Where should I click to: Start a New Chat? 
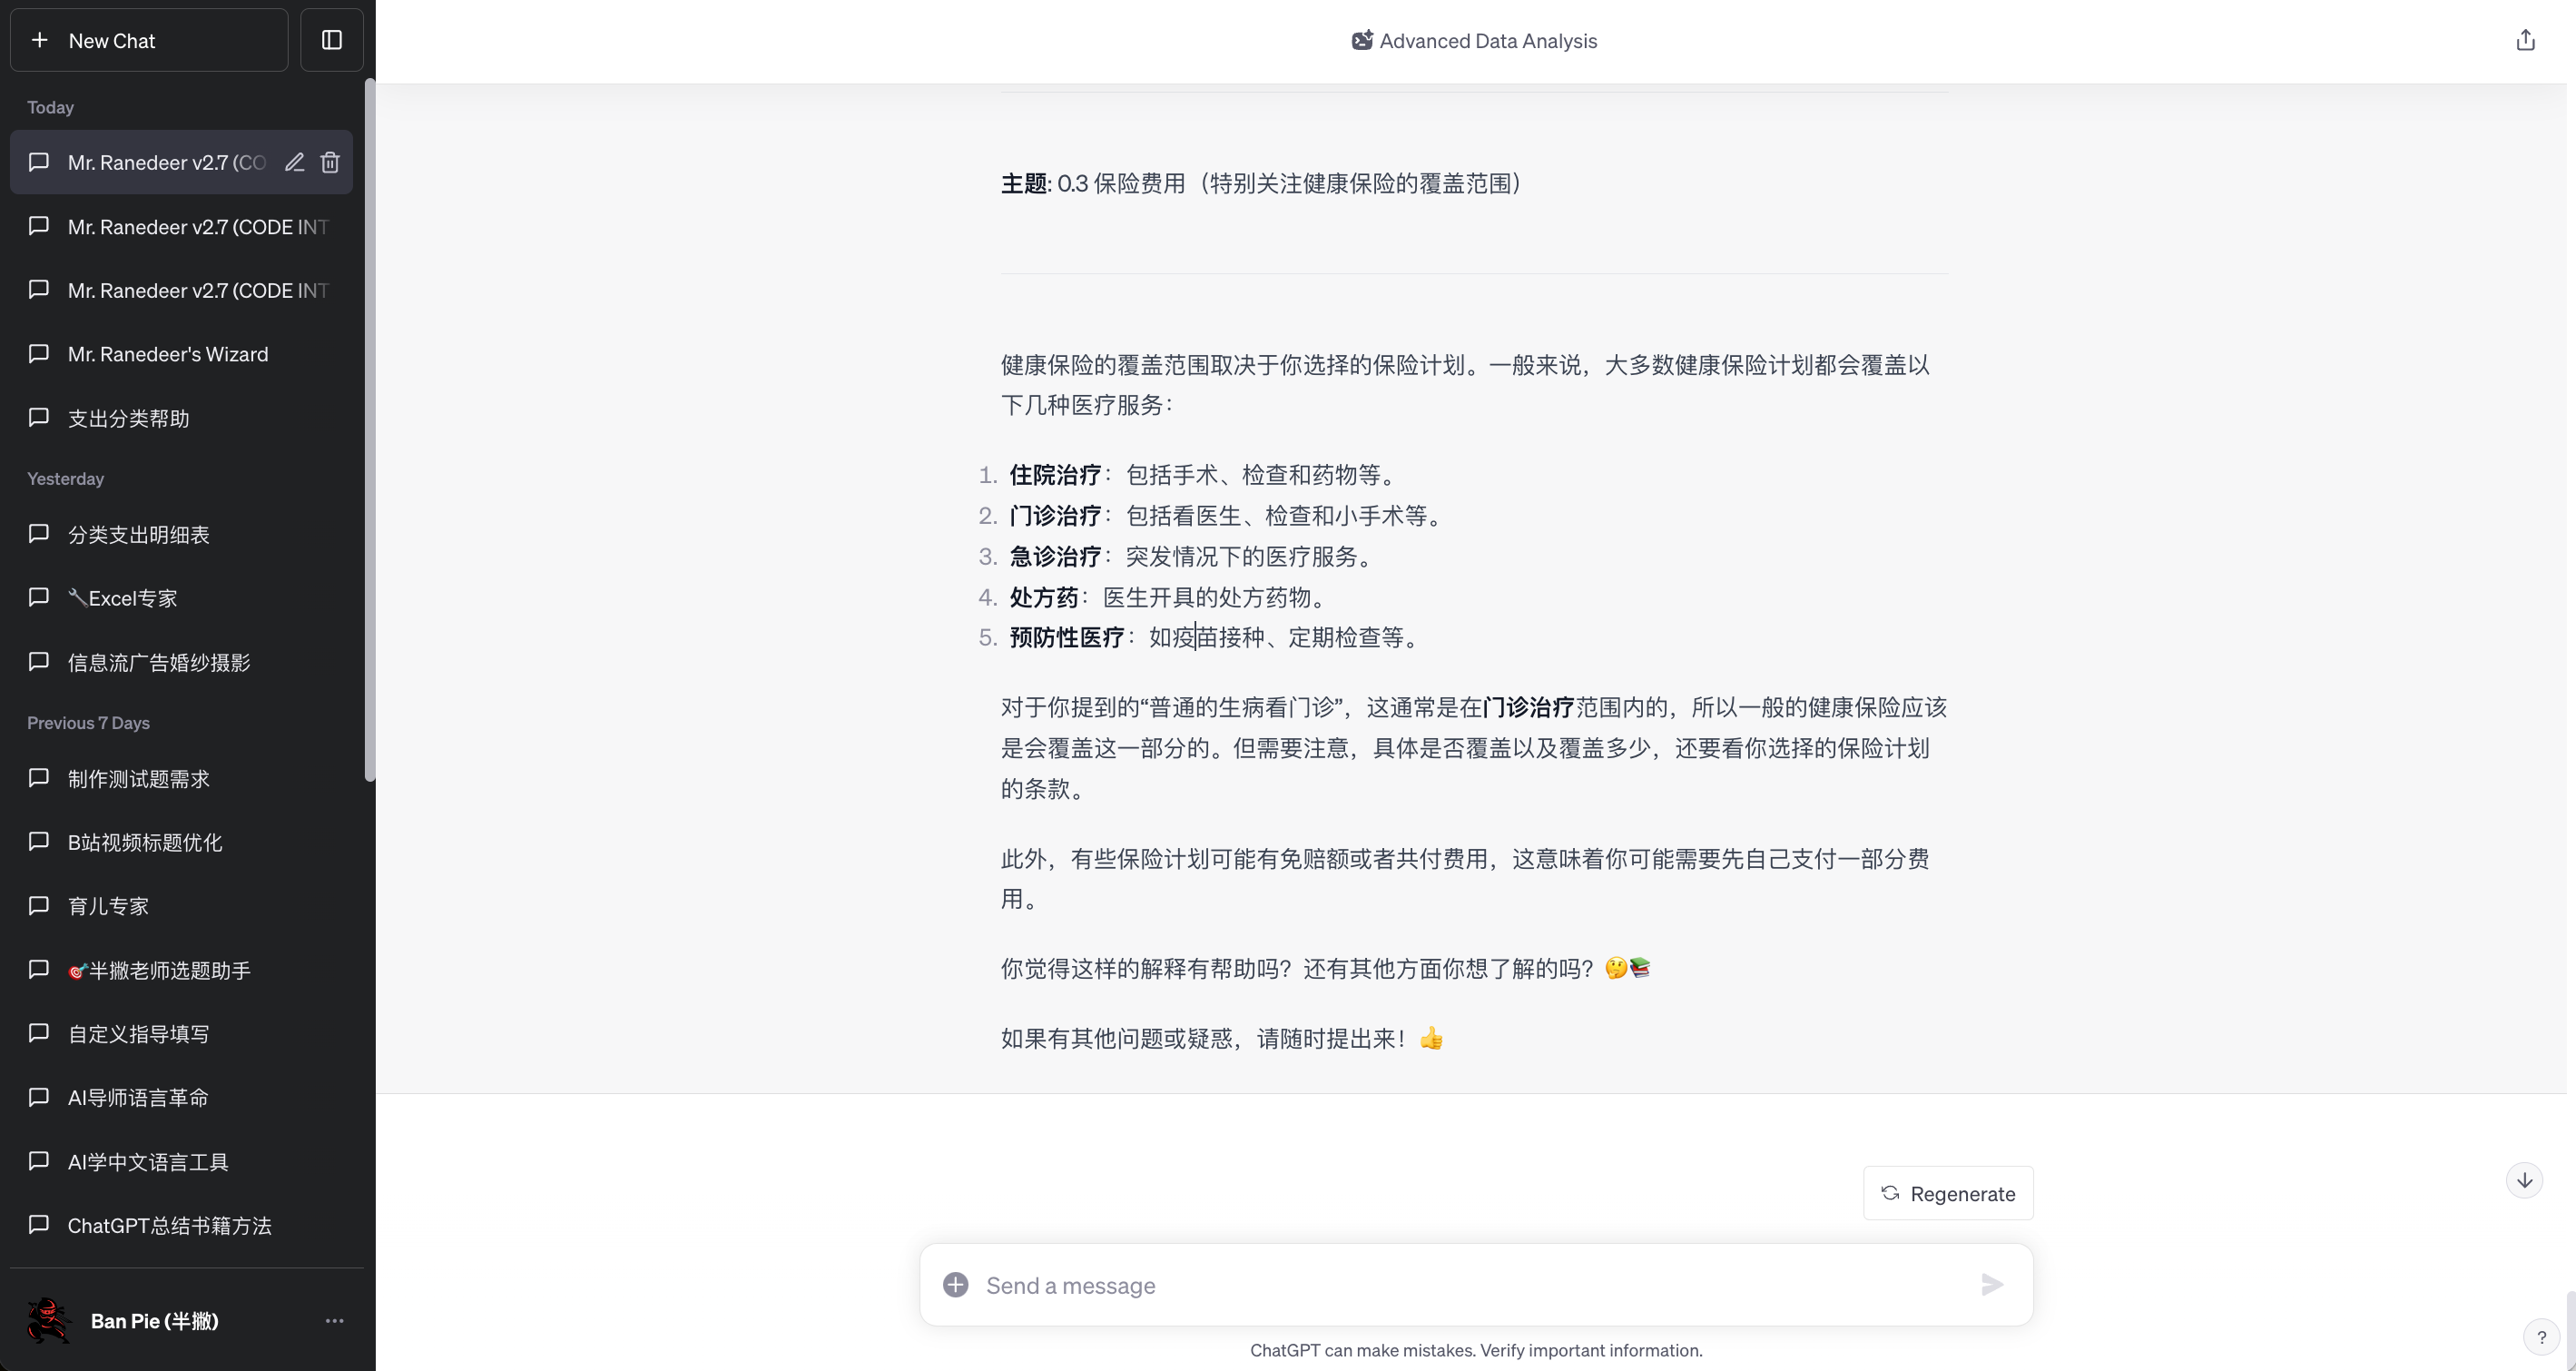[x=149, y=40]
